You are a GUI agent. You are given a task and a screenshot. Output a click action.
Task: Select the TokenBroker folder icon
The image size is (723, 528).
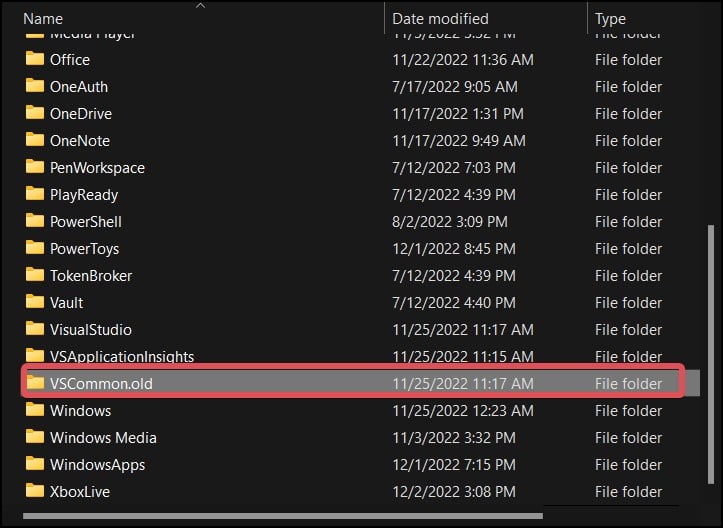pos(35,275)
